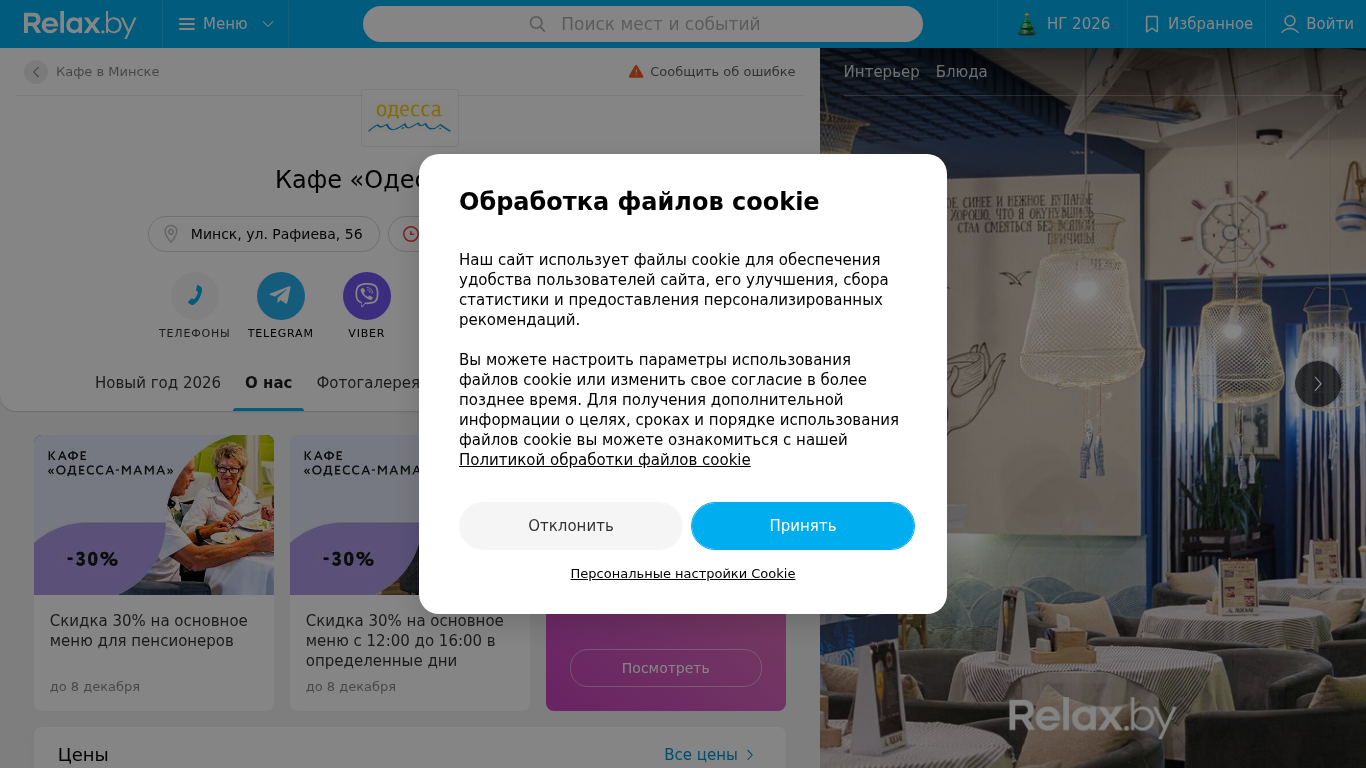The width and height of the screenshot is (1366, 768).
Task: Open the Telegram contact icon
Action: [x=281, y=296]
